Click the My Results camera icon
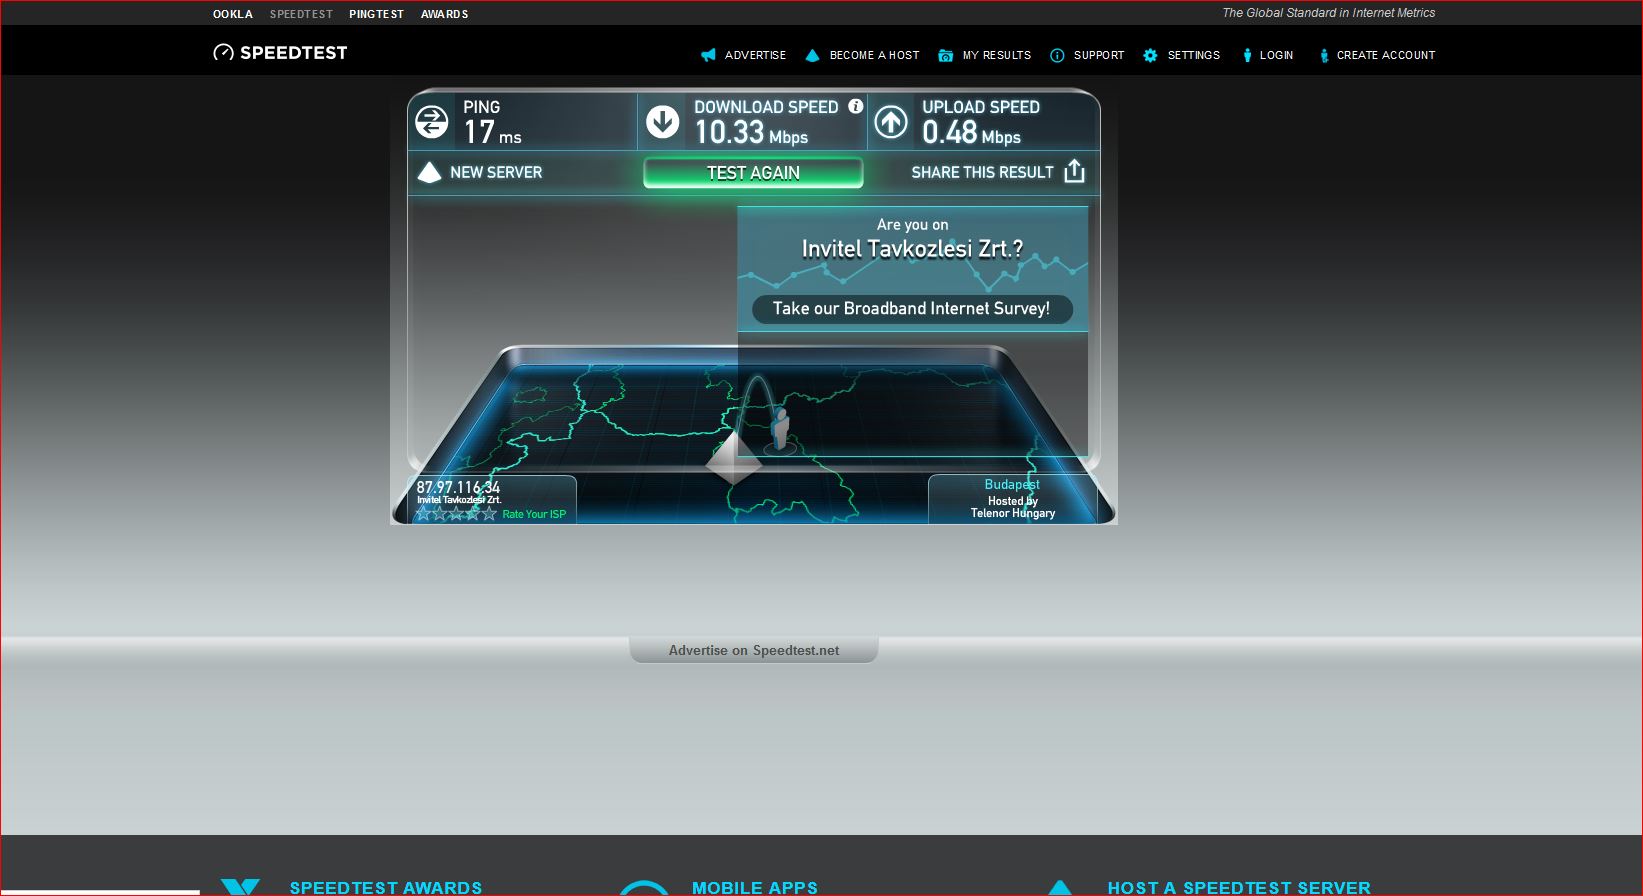 (945, 55)
